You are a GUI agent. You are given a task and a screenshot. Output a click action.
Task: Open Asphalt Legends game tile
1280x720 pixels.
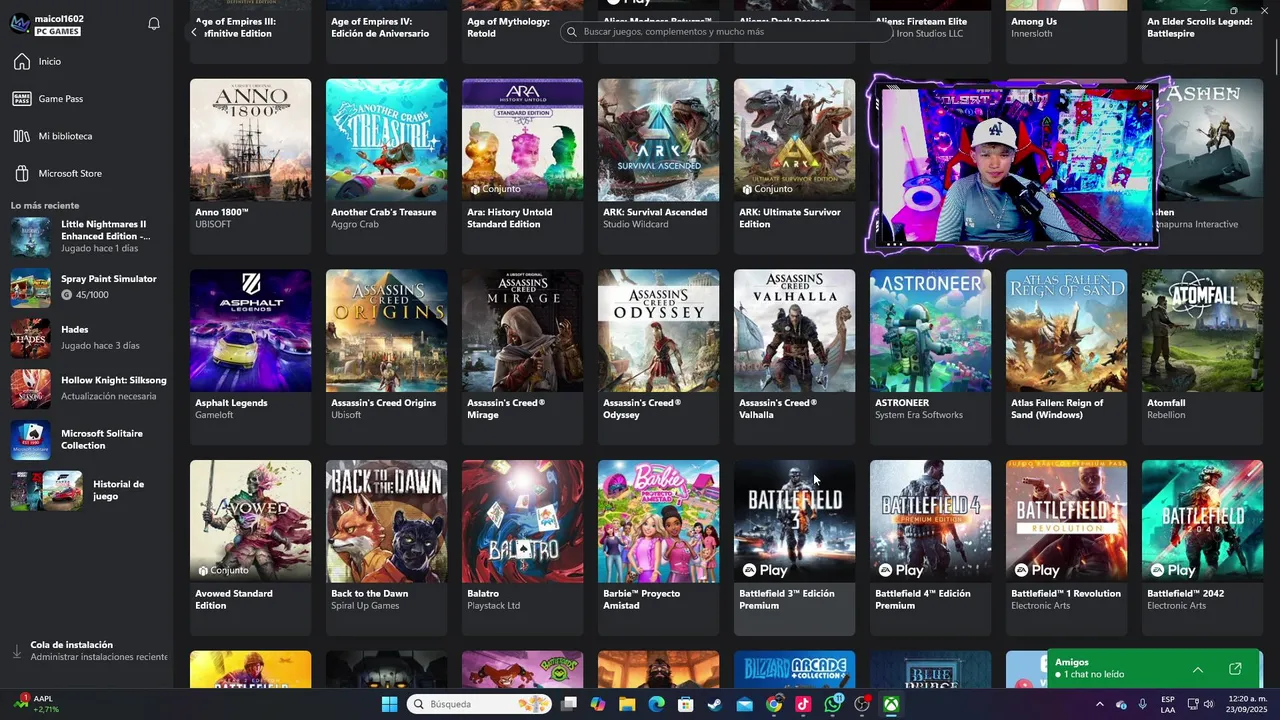pos(250,357)
